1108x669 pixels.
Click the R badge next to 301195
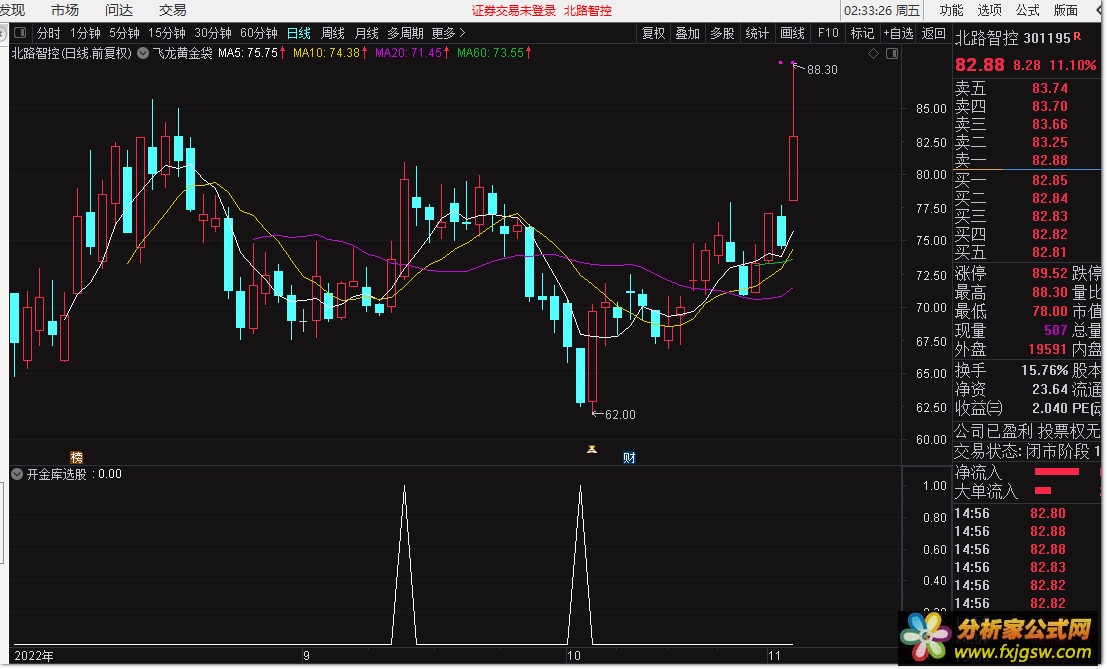pos(1077,36)
